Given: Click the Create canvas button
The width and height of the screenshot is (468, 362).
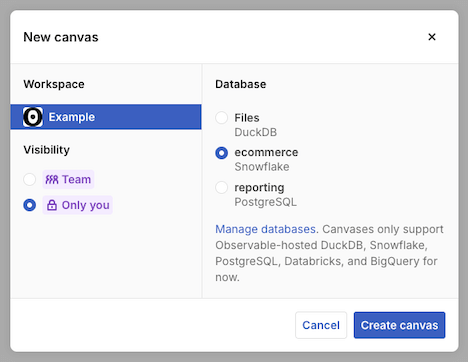Looking at the screenshot, I should coord(399,325).
